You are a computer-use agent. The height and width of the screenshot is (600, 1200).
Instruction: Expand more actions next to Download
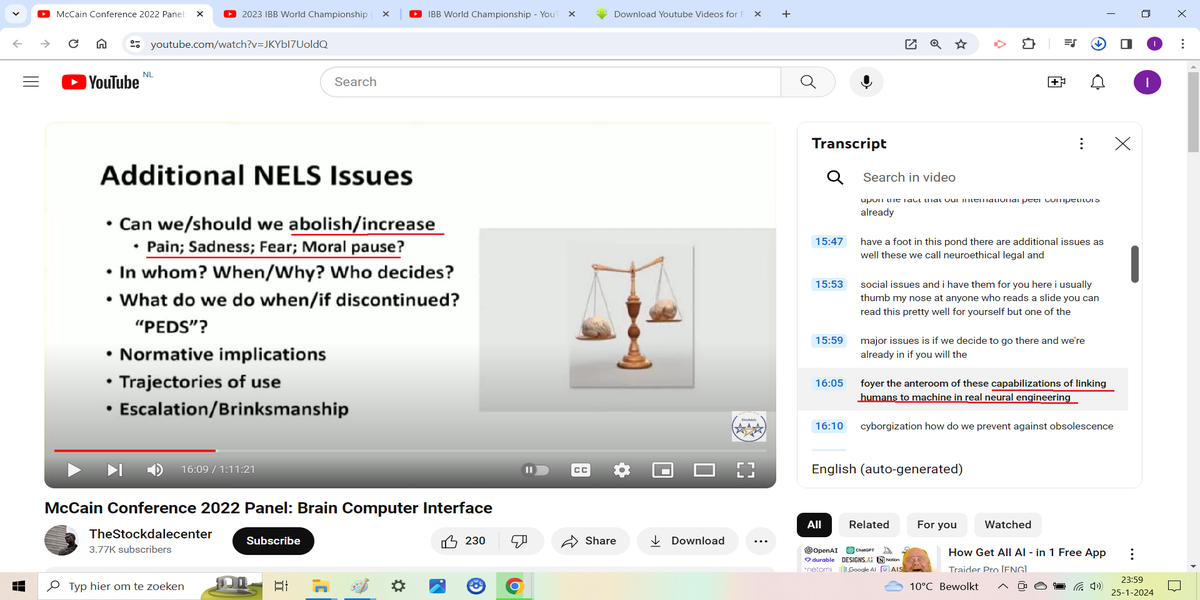click(x=760, y=541)
